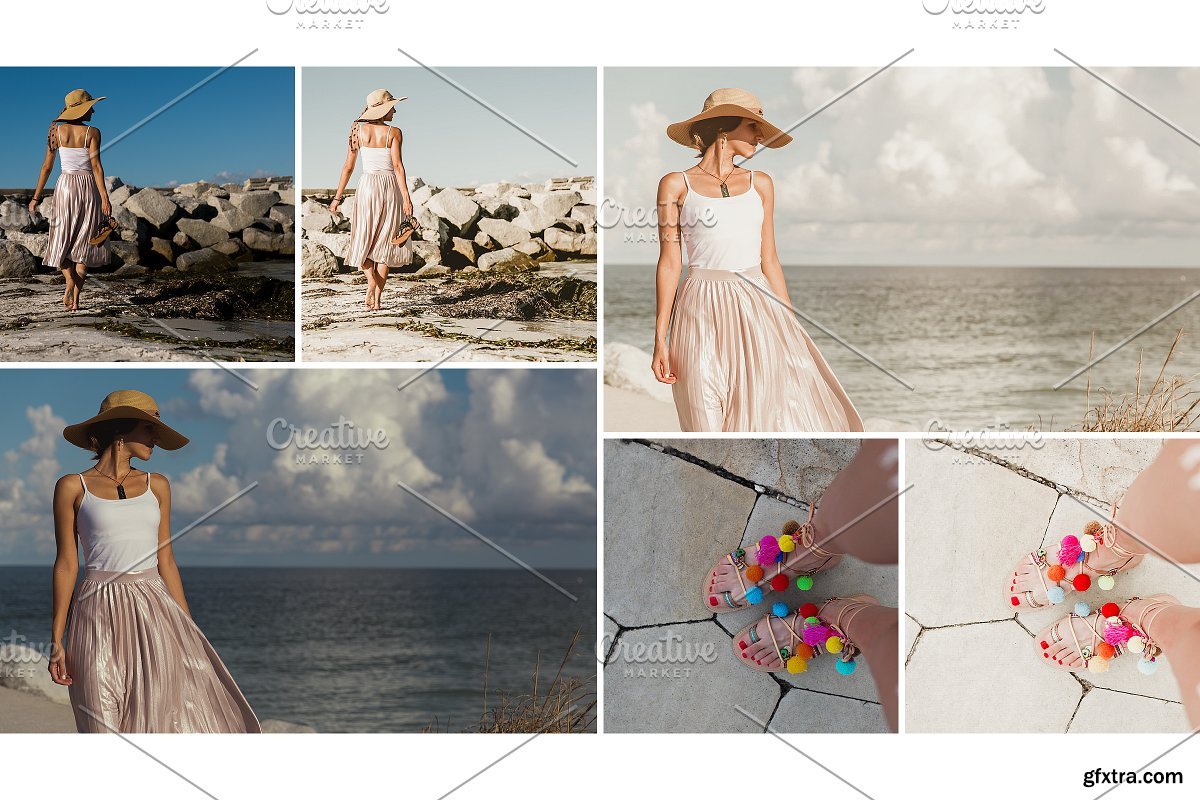The image size is (1200, 800).
Task: Select the dark moody ocean portrait
Action: pos(298,550)
